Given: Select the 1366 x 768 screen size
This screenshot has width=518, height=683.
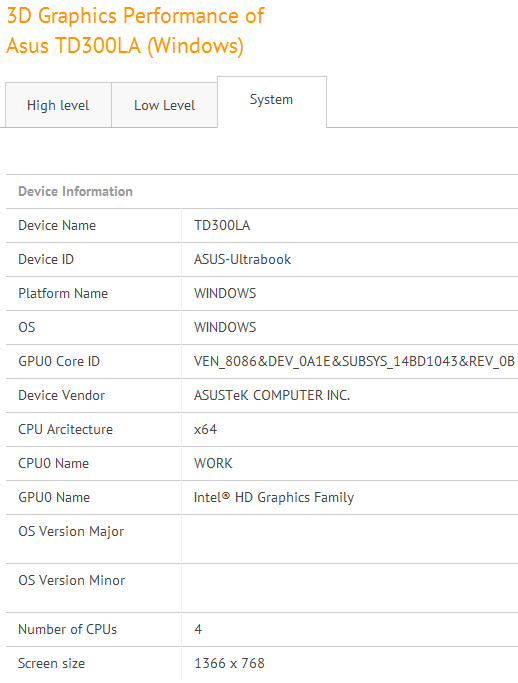Looking at the screenshot, I should click(229, 663).
